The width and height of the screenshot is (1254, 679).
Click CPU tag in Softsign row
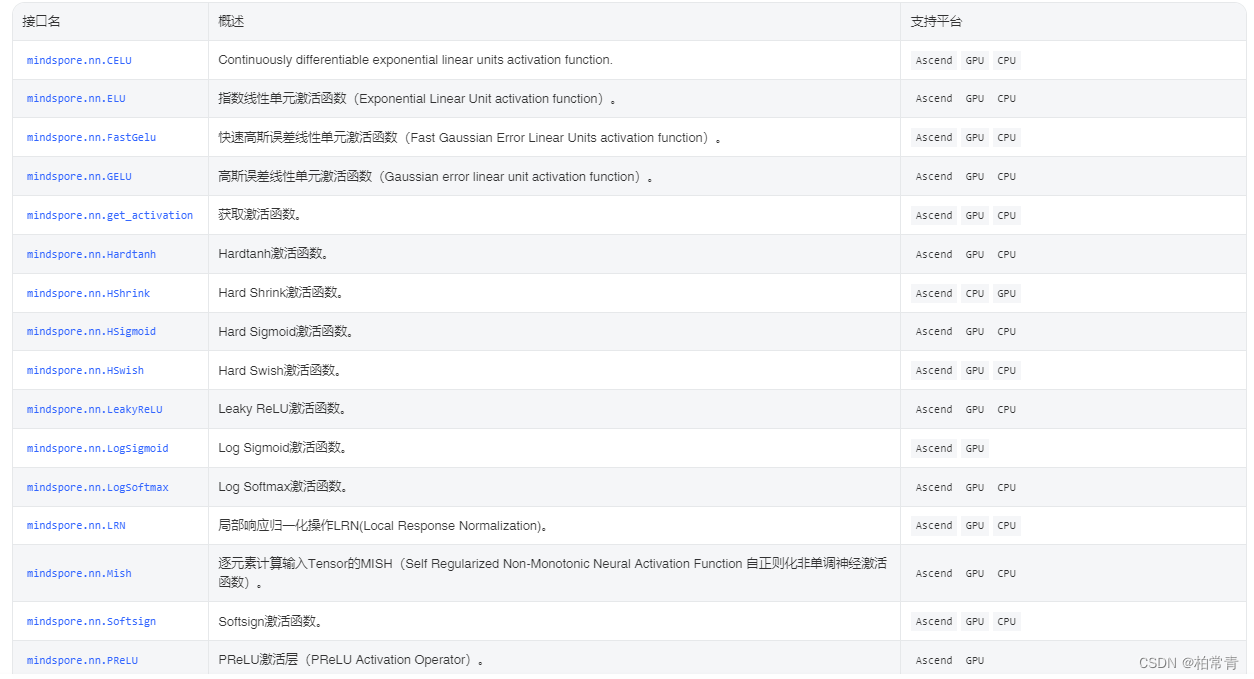1007,622
